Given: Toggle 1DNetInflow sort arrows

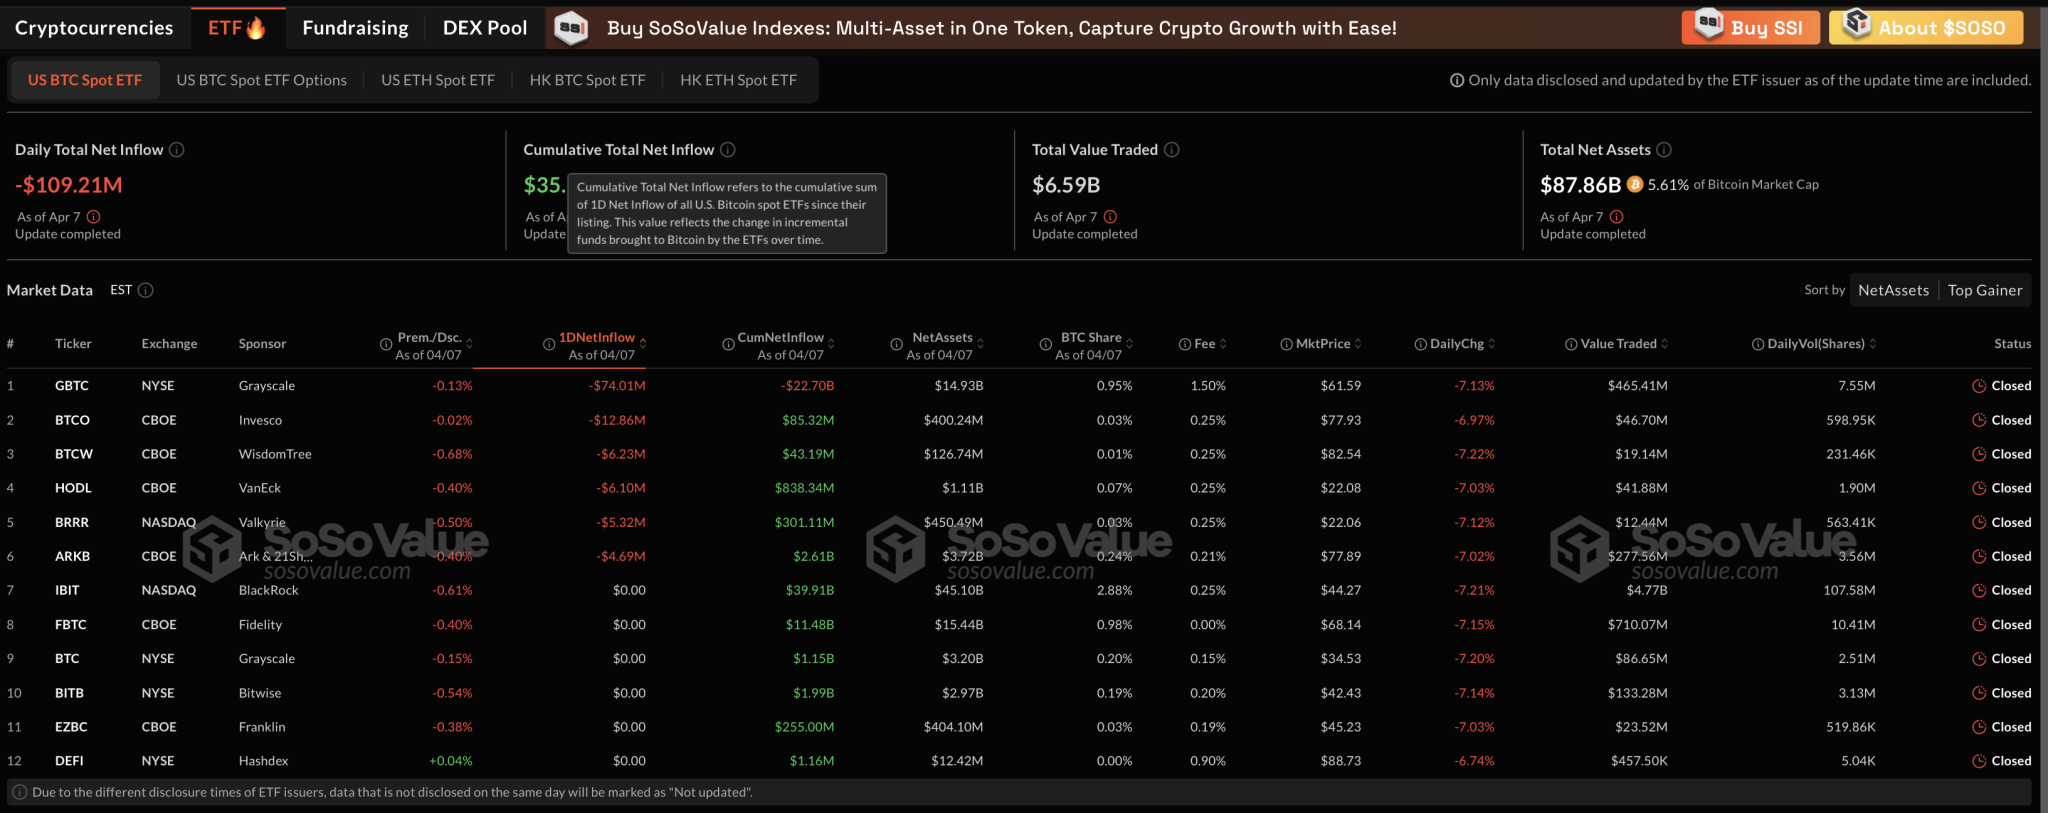Looking at the screenshot, I should (x=643, y=344).
